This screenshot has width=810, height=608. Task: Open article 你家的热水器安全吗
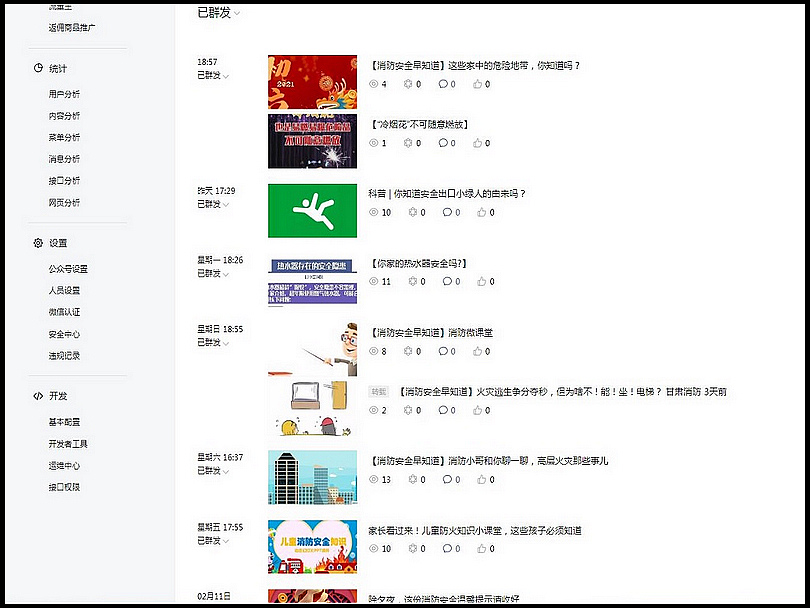click(x=418, y=264)
